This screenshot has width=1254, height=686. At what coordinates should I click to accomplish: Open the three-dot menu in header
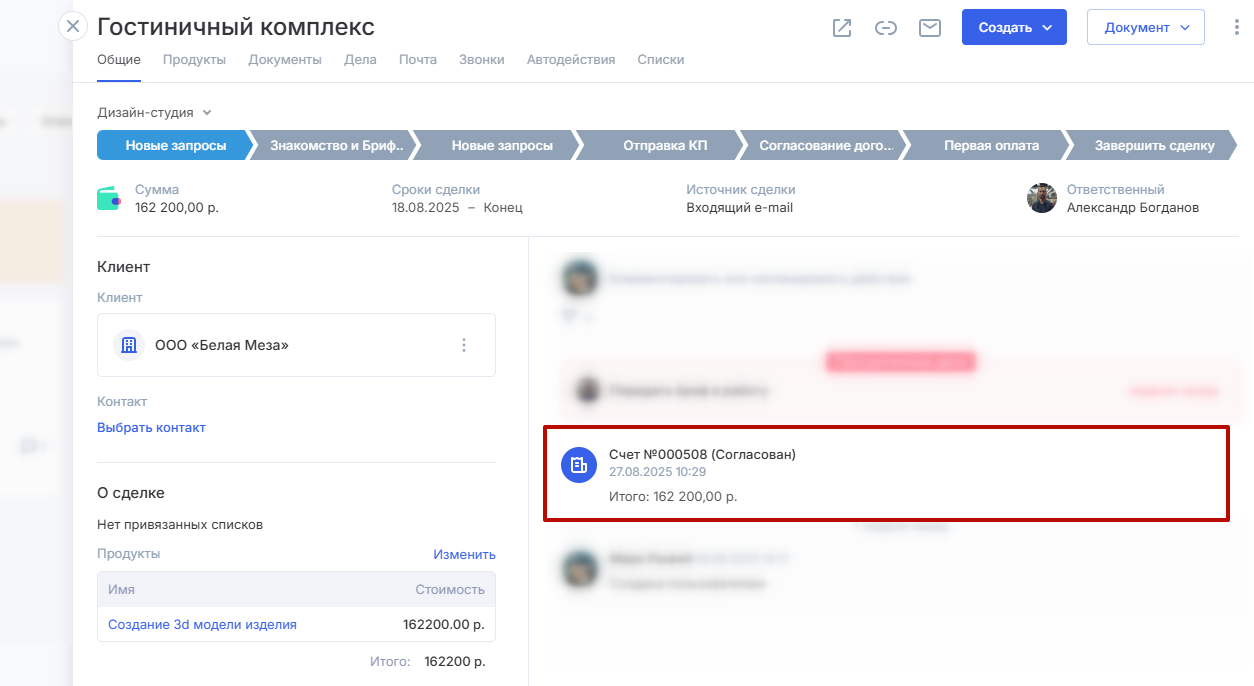(x=1237, y=28)
